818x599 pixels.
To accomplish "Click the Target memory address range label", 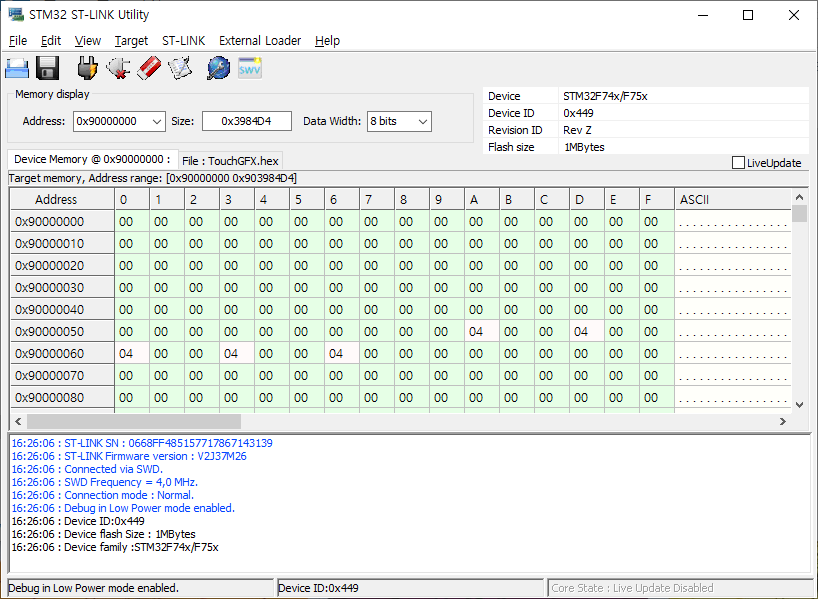I will click(x=152, y=178).
